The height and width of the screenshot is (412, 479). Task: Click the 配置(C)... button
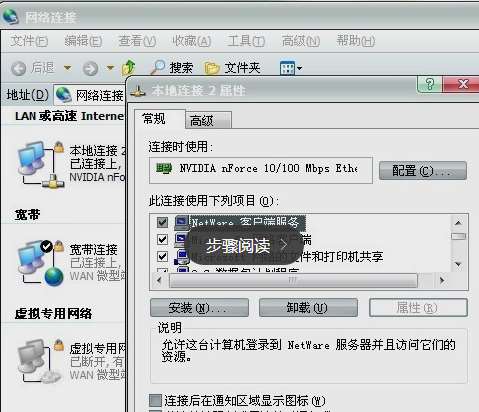tap(423, 171)
